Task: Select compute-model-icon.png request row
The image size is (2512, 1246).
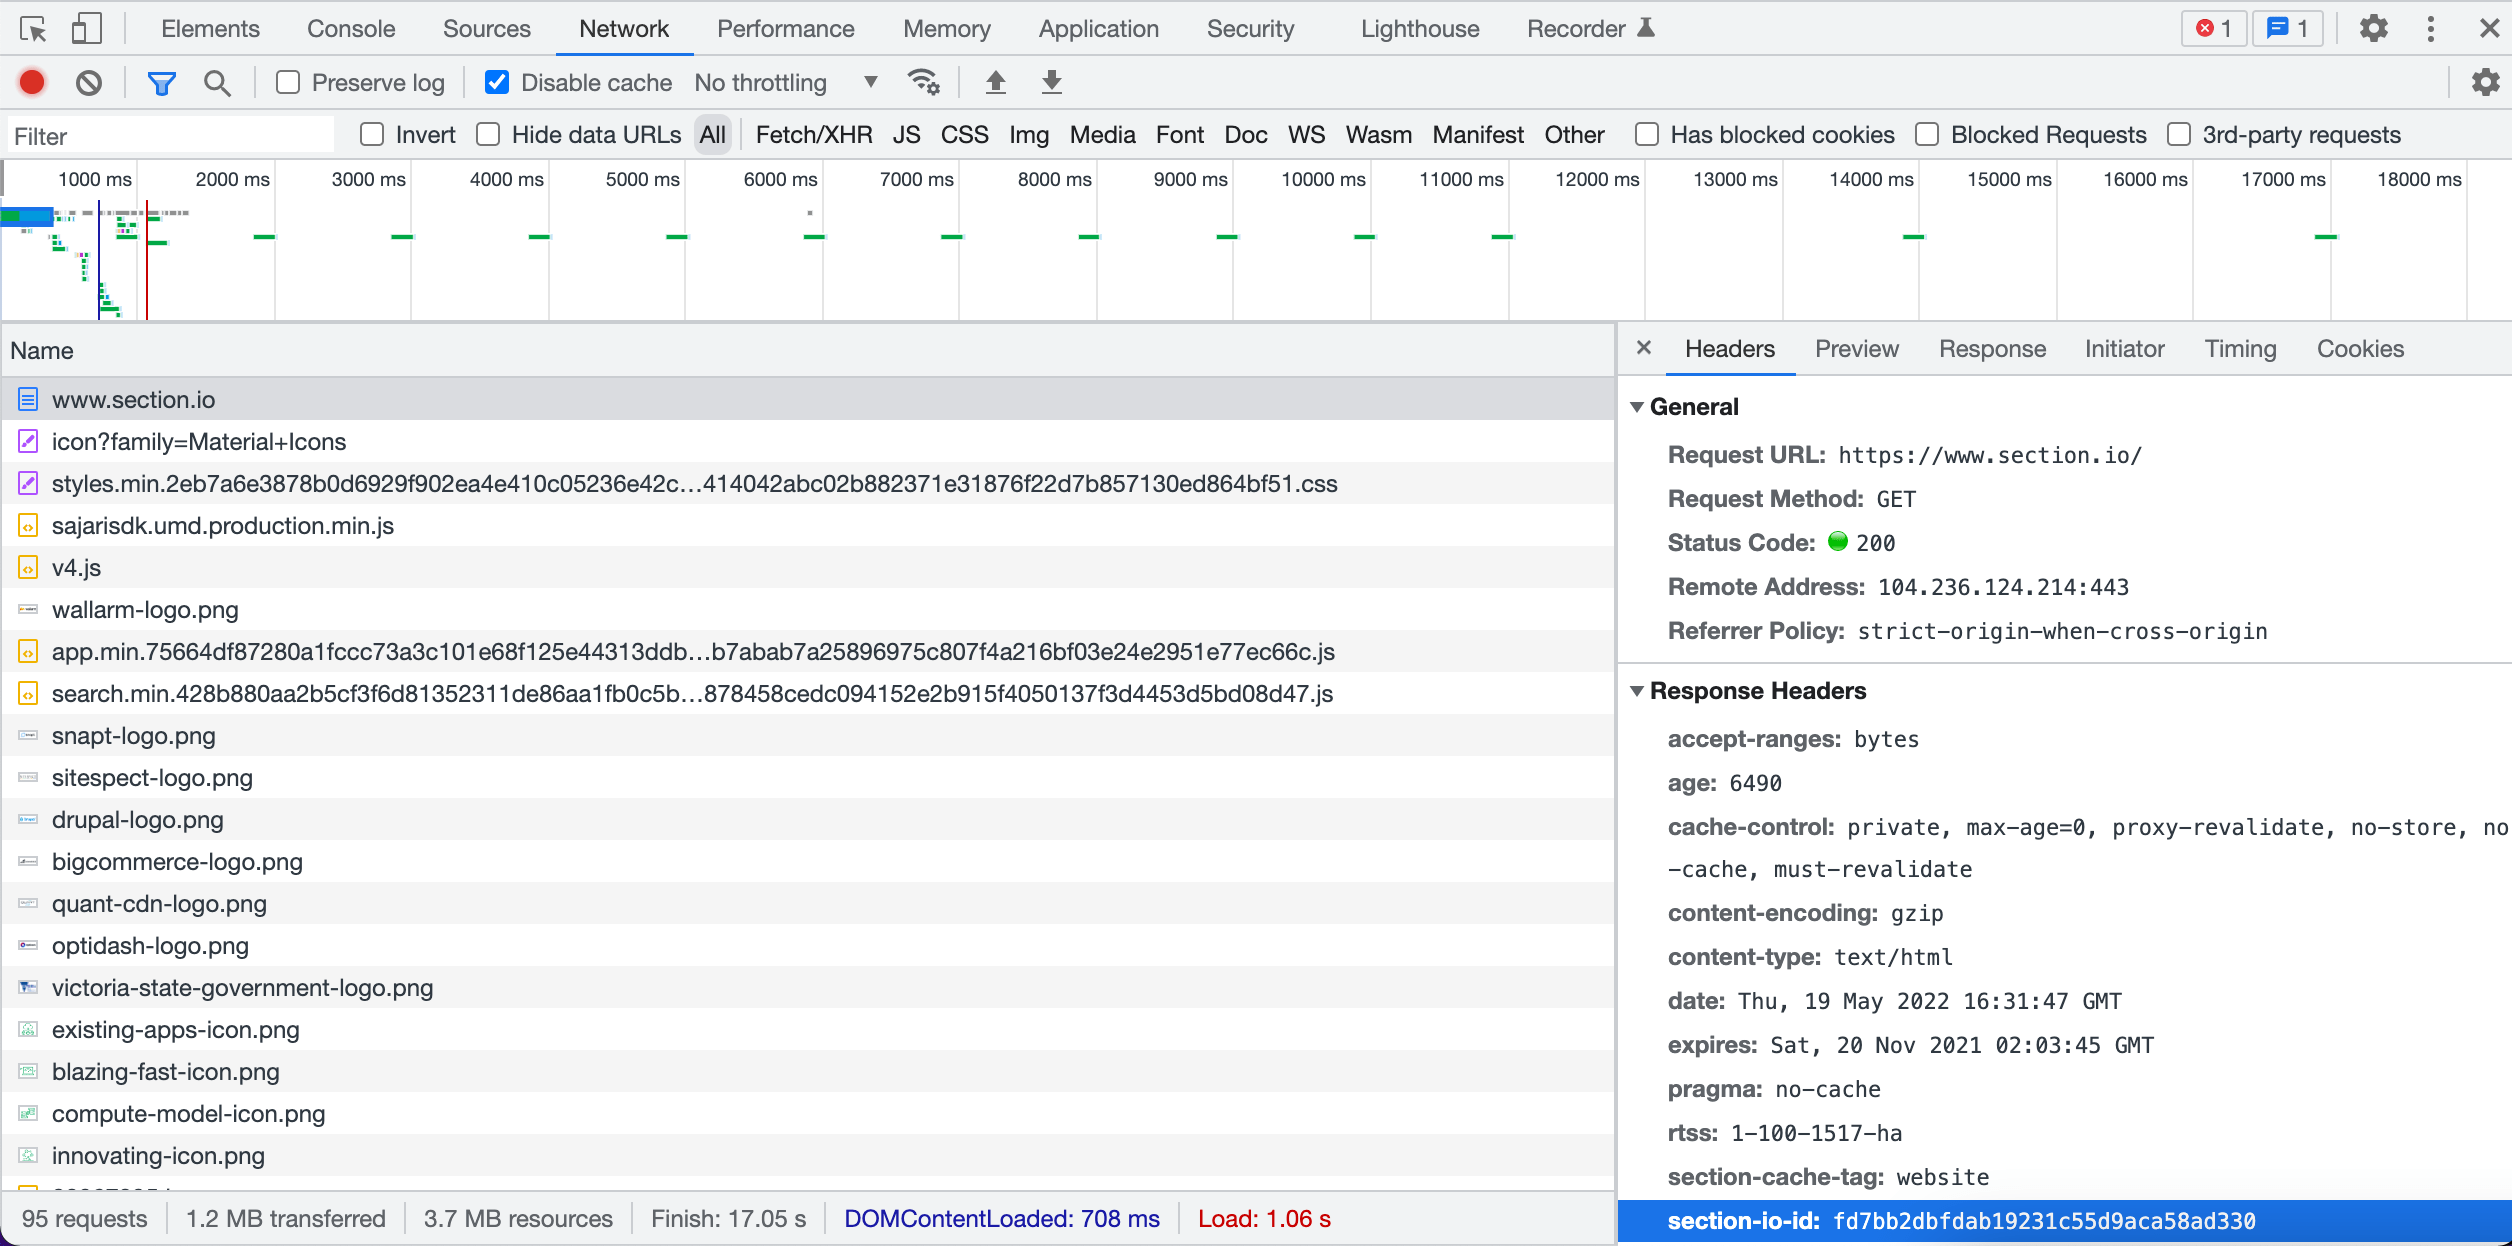Action: tap(808, 1114)
